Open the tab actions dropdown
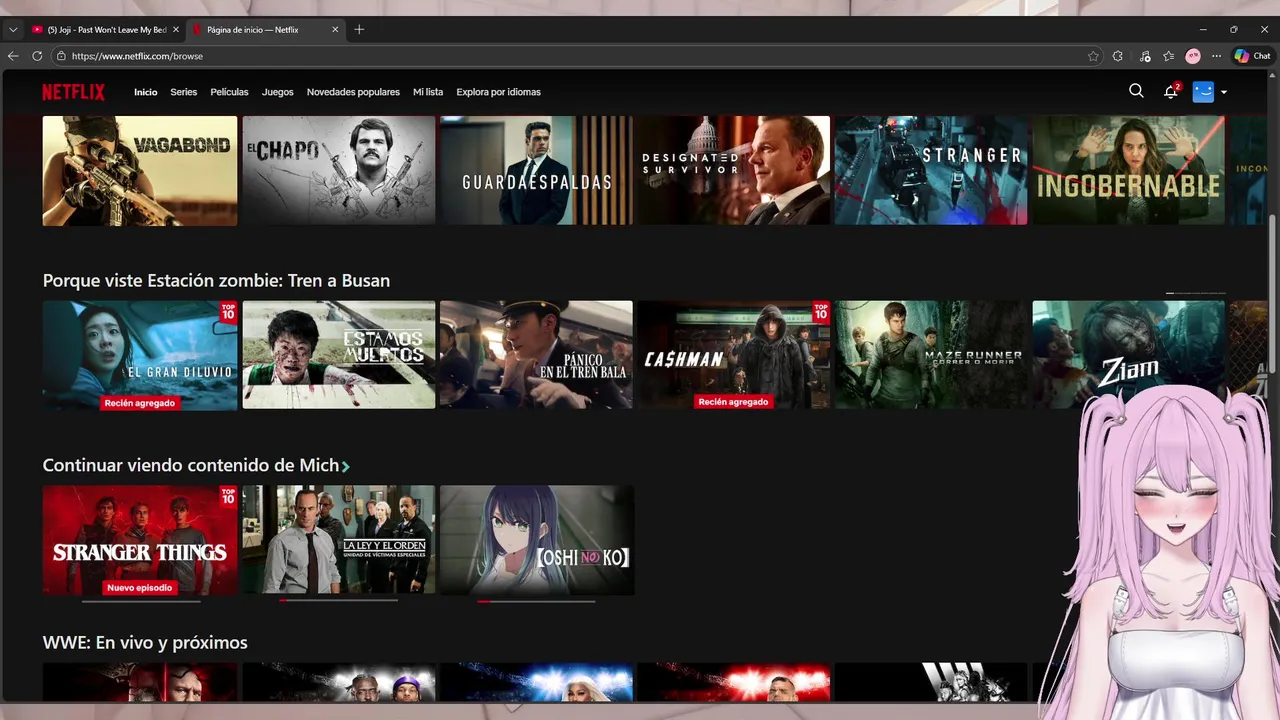Image resolution: width=1280 pixels, height=720 pixels. coord(13,30)
